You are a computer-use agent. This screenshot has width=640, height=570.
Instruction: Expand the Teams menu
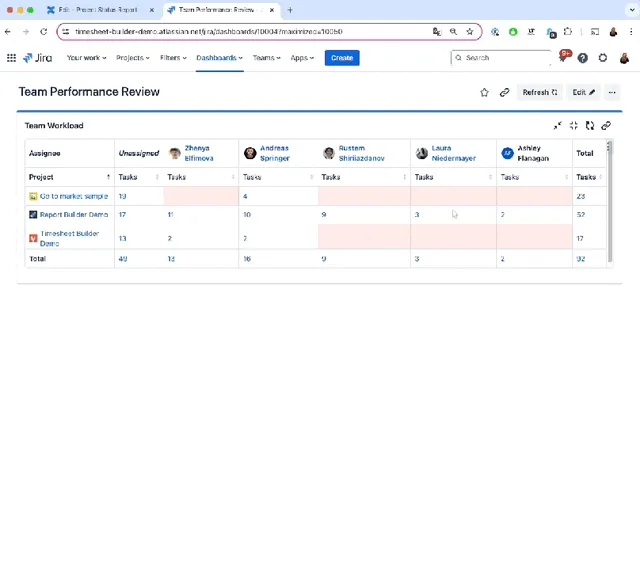point(267,58)
